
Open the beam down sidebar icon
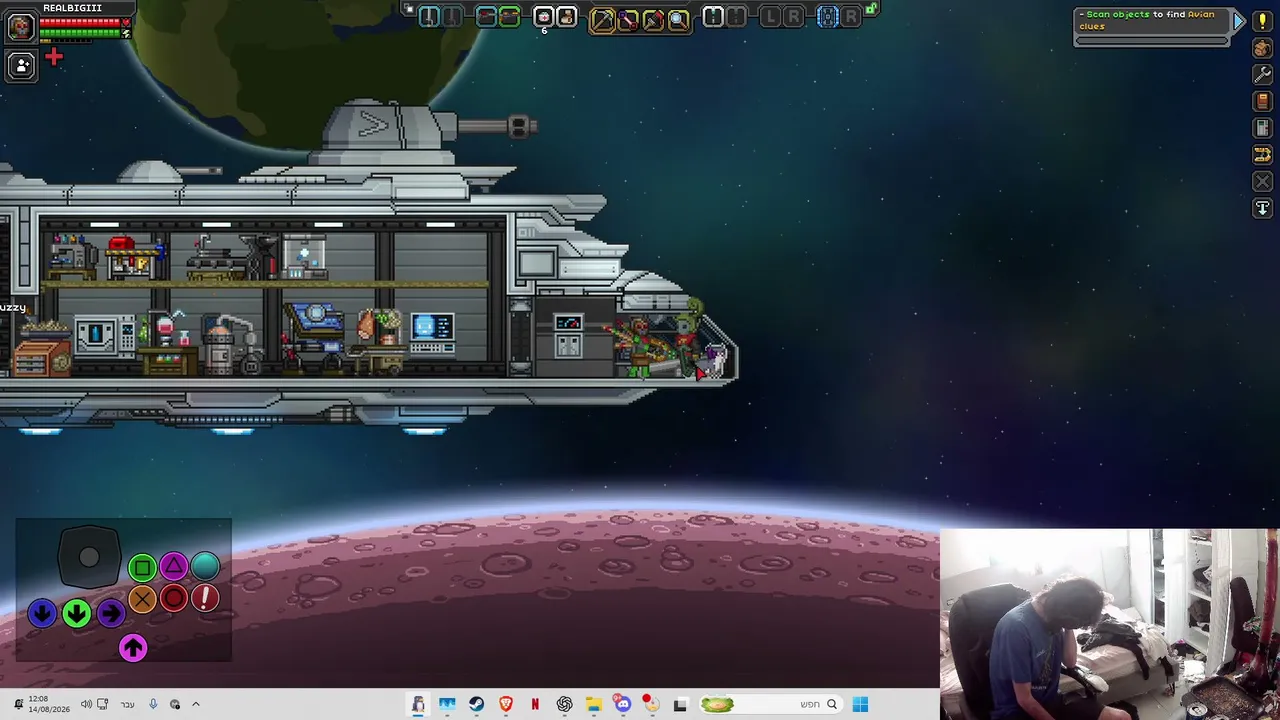1262,208
